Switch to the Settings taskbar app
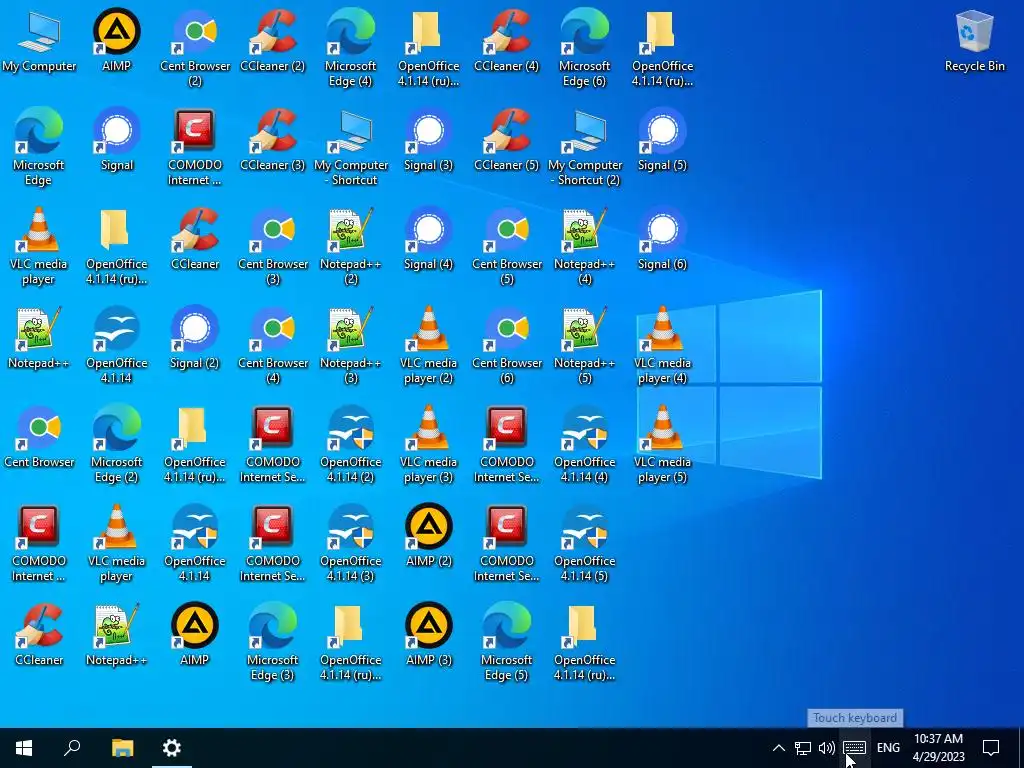 click(172, 748)
